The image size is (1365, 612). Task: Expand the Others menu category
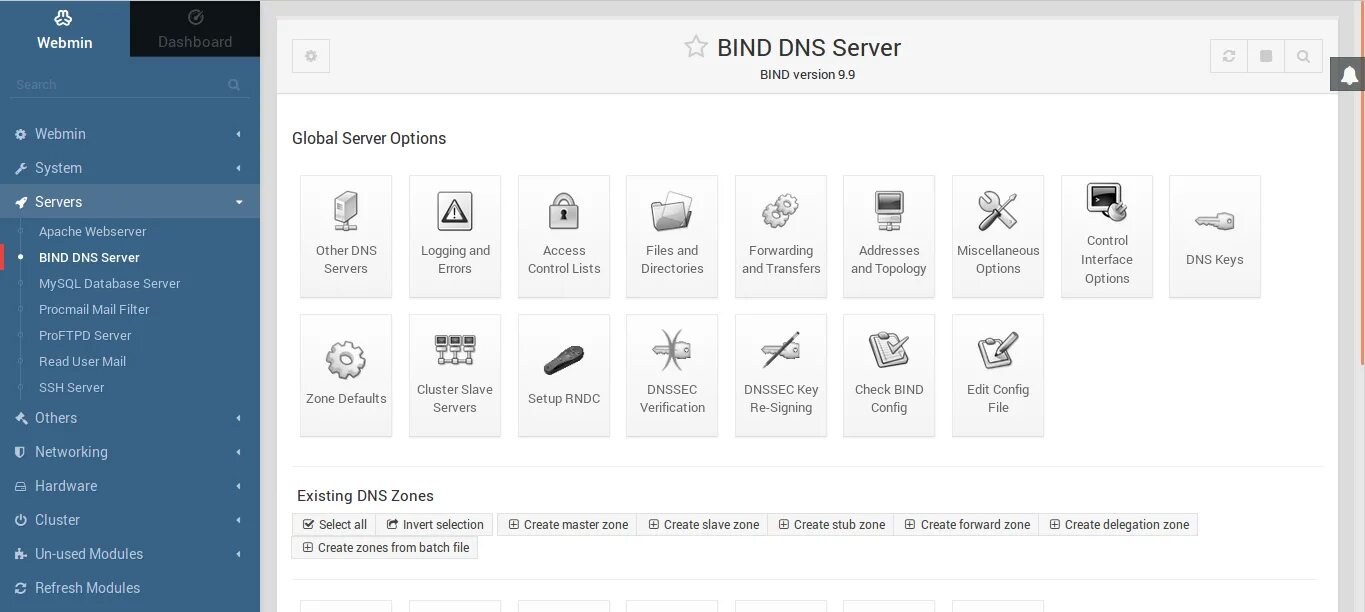(130, 418)
